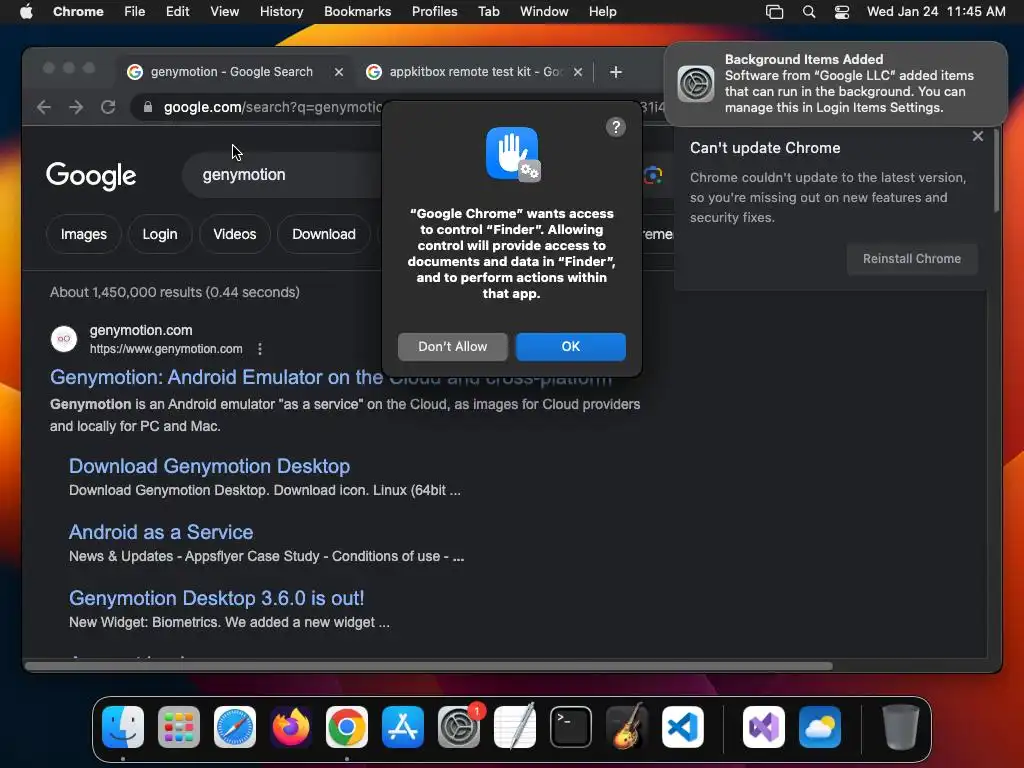
Task: Click Don't Allow in the permission dialog
Action: (453, 347)
